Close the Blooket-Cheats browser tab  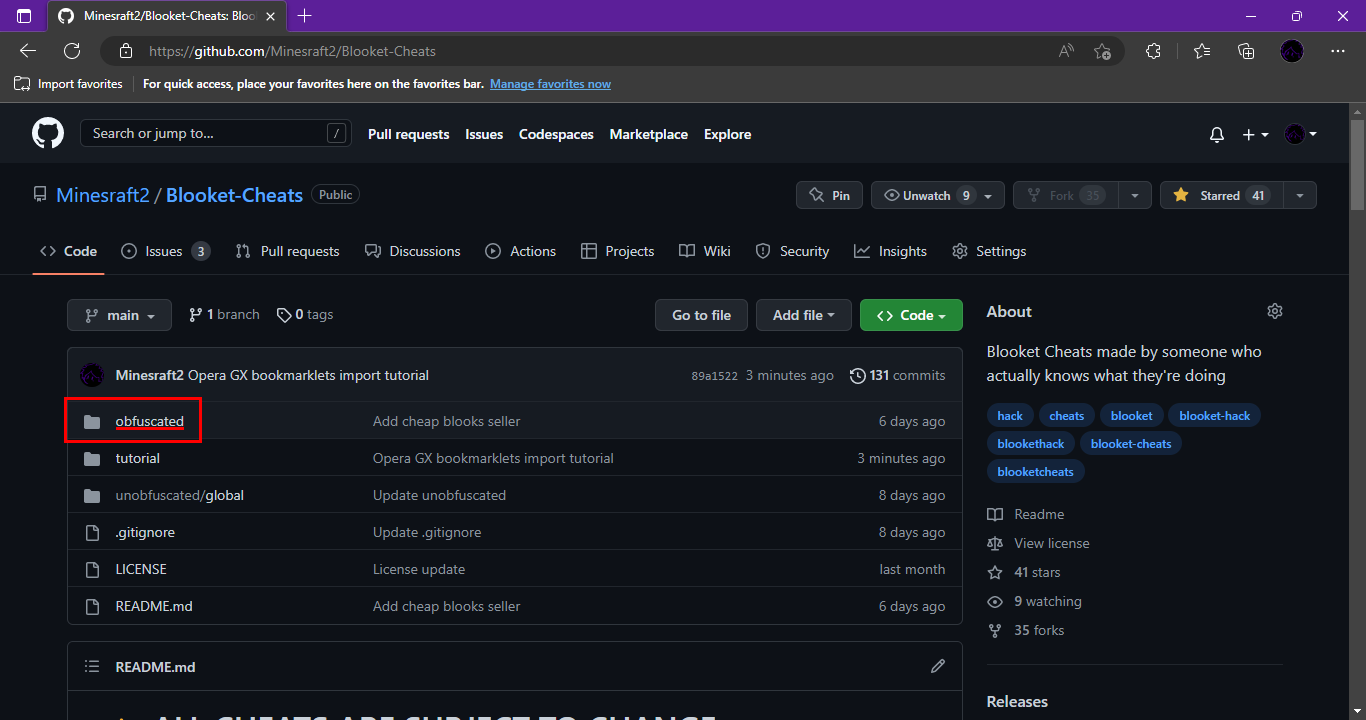(270, 16)
